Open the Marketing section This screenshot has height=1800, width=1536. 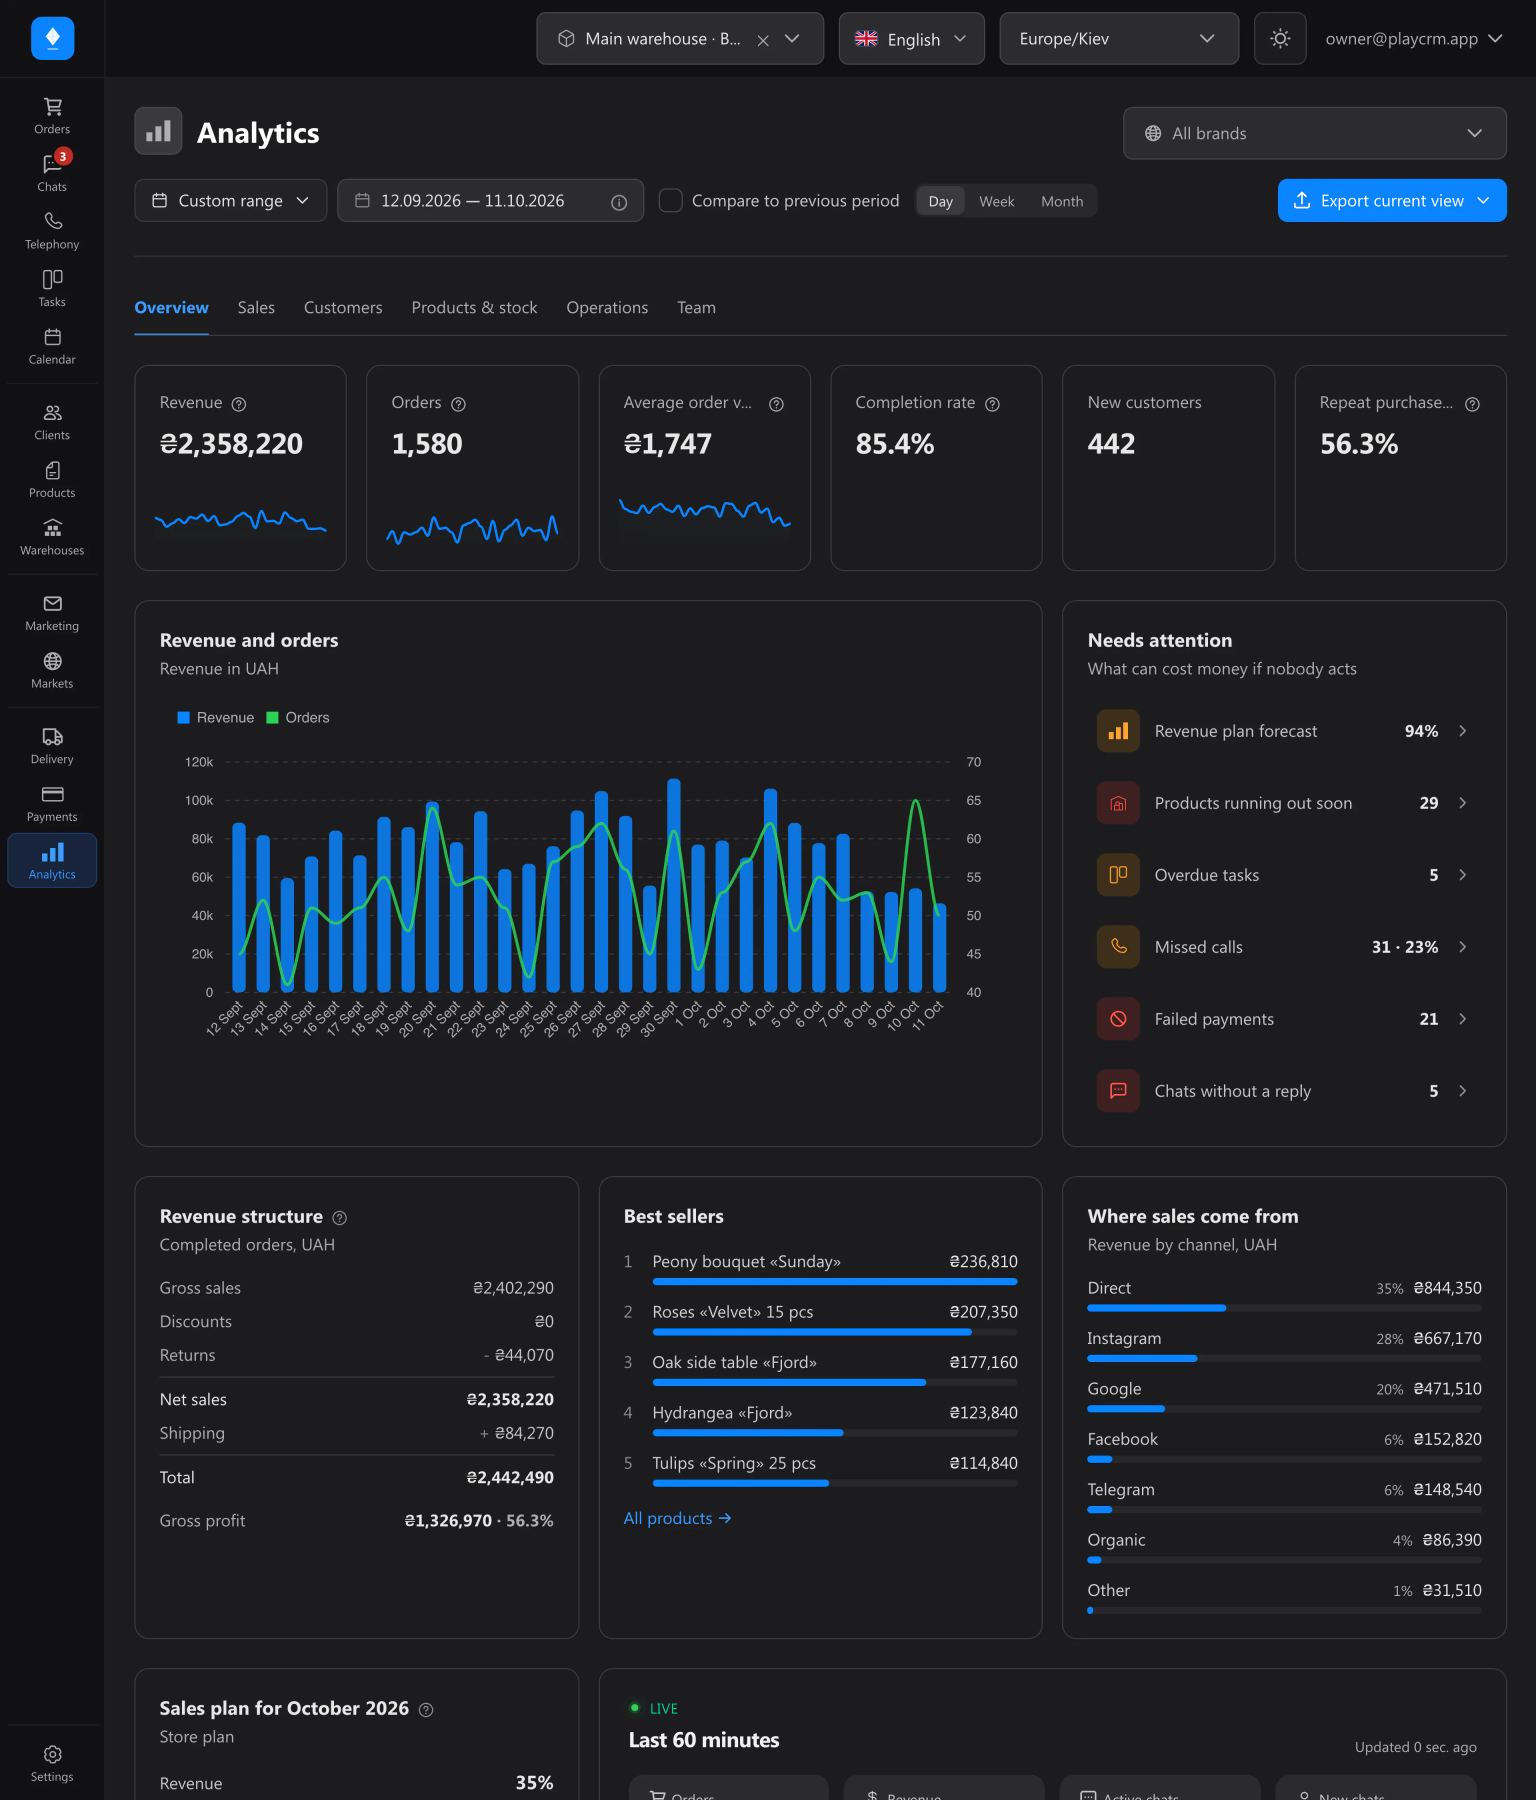(52, 613)
